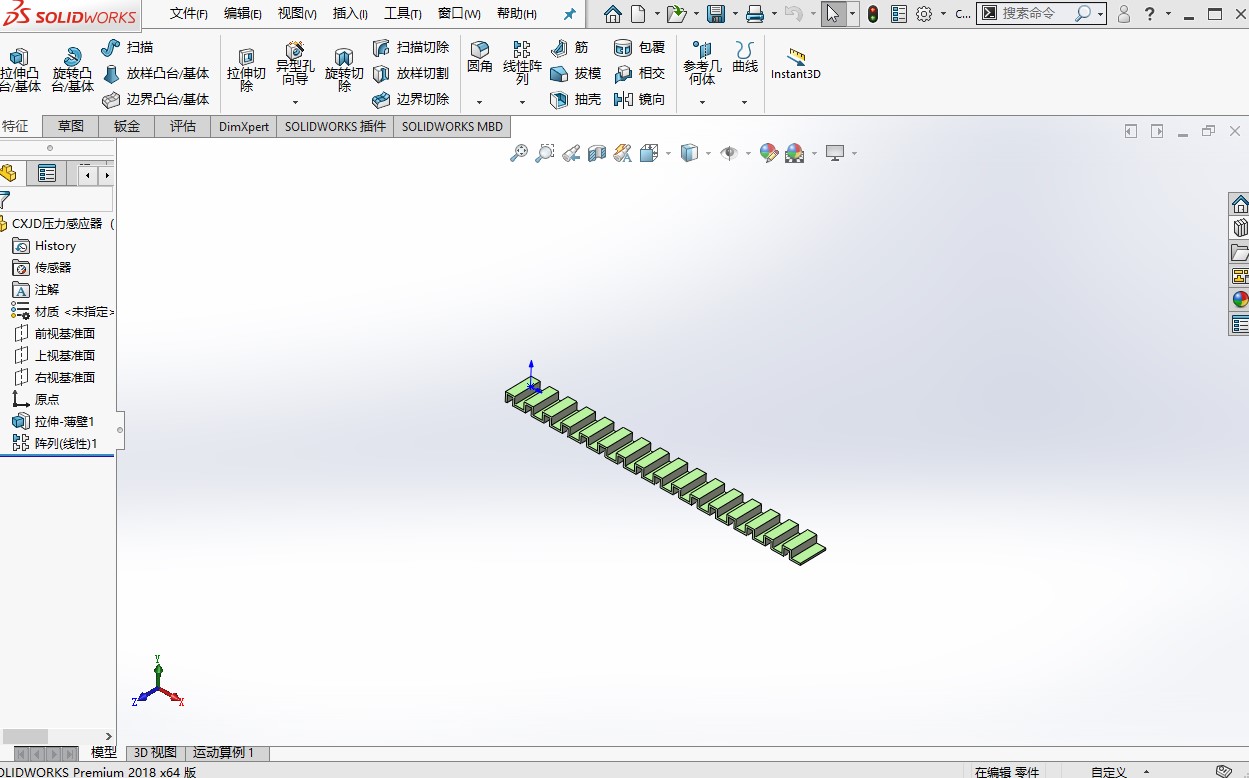Open the Options gear icon
This screenshot has height=778, width=1249.
(924, 14)
